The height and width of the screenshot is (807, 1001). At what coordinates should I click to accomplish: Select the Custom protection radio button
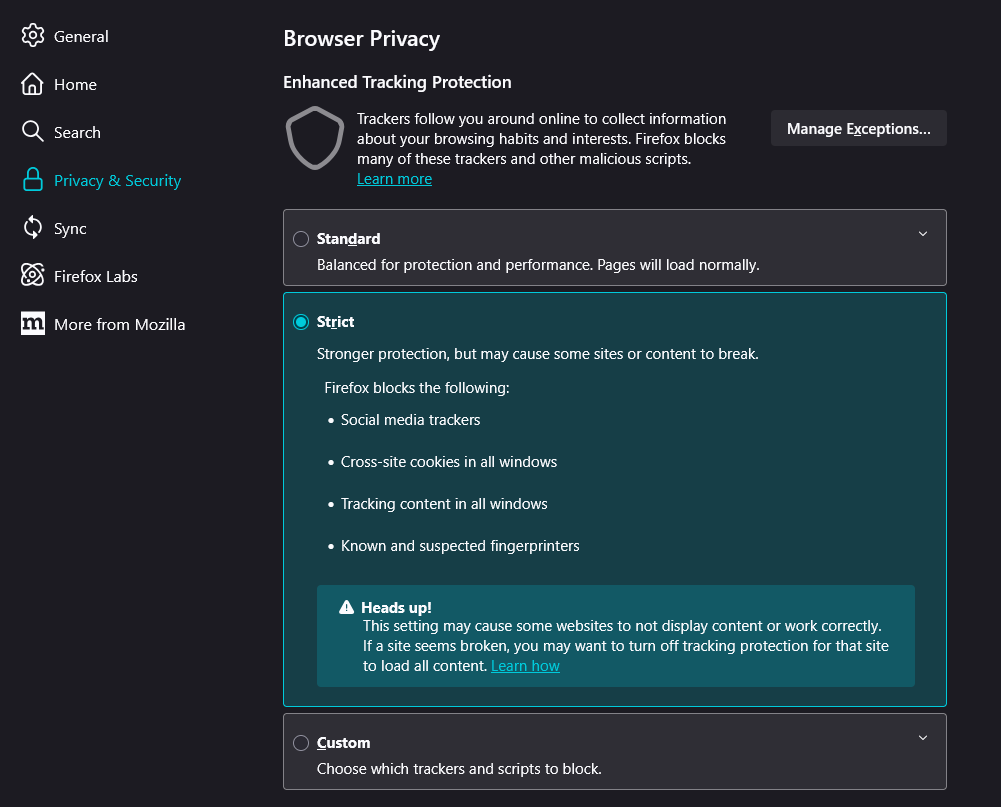point(301,743)
